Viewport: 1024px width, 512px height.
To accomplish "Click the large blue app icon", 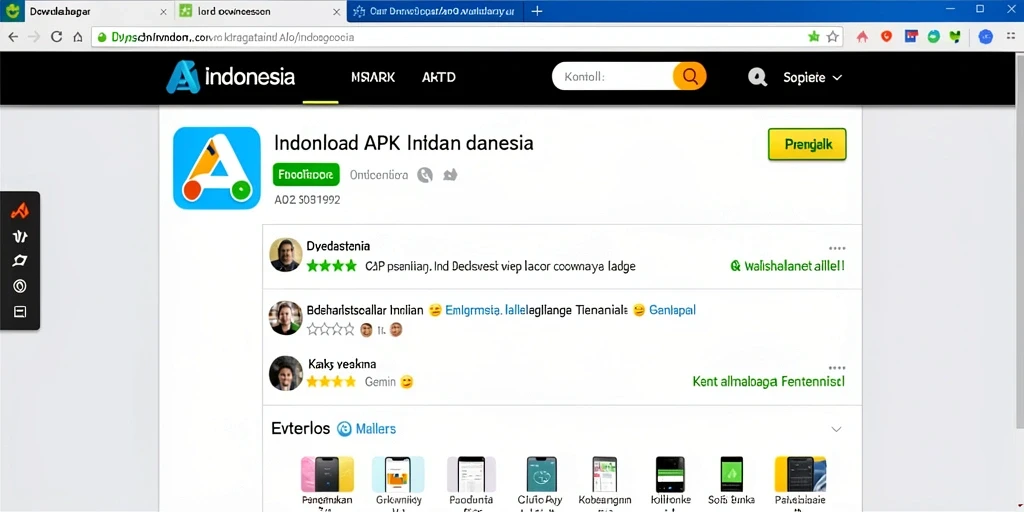I will (217, 168).
